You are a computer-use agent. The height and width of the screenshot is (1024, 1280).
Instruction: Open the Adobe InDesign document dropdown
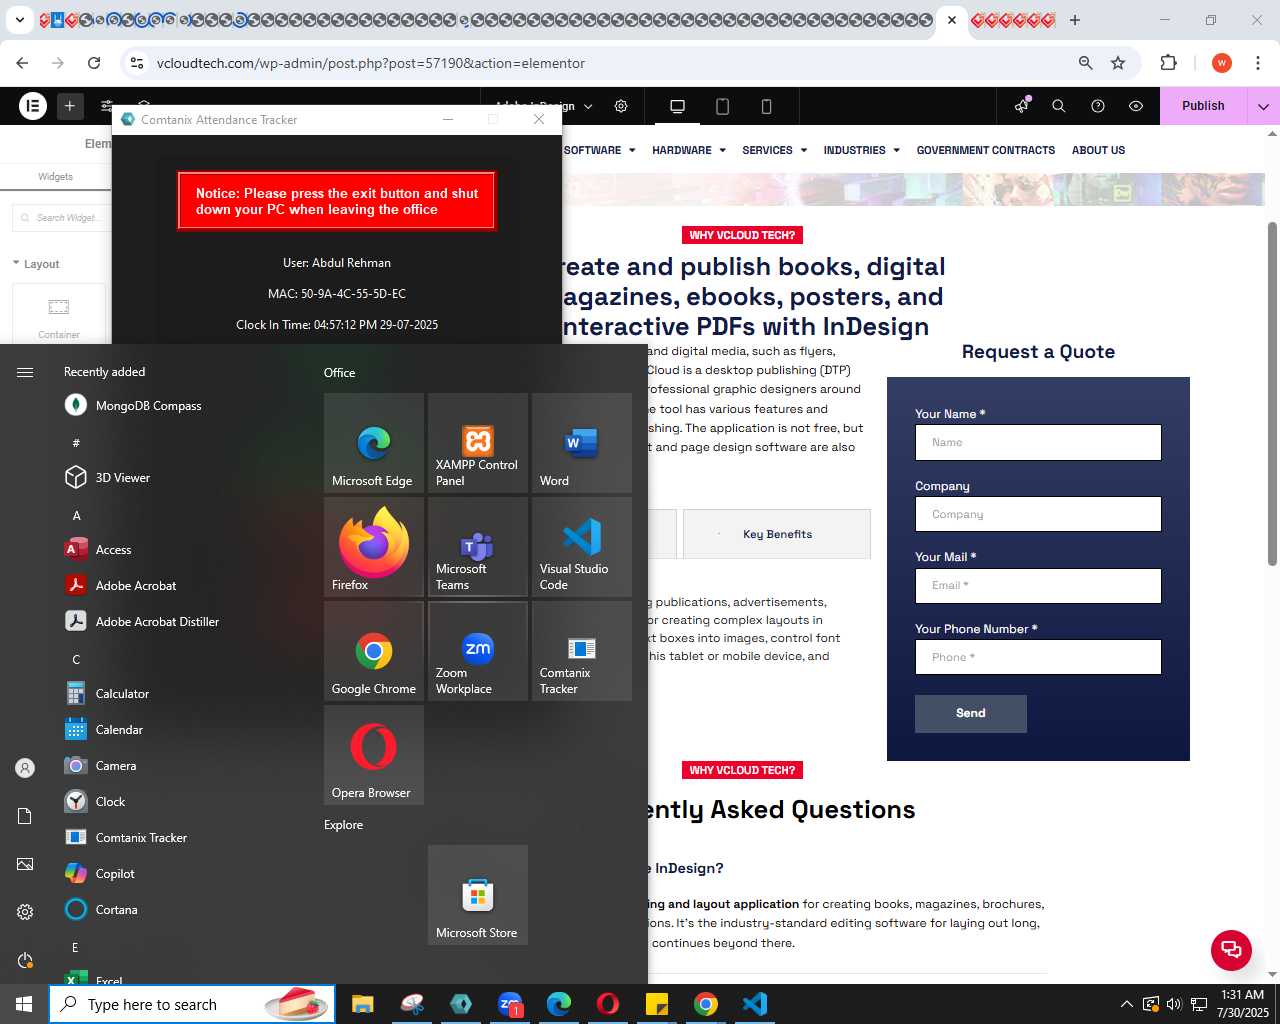[x=545, y=106]
